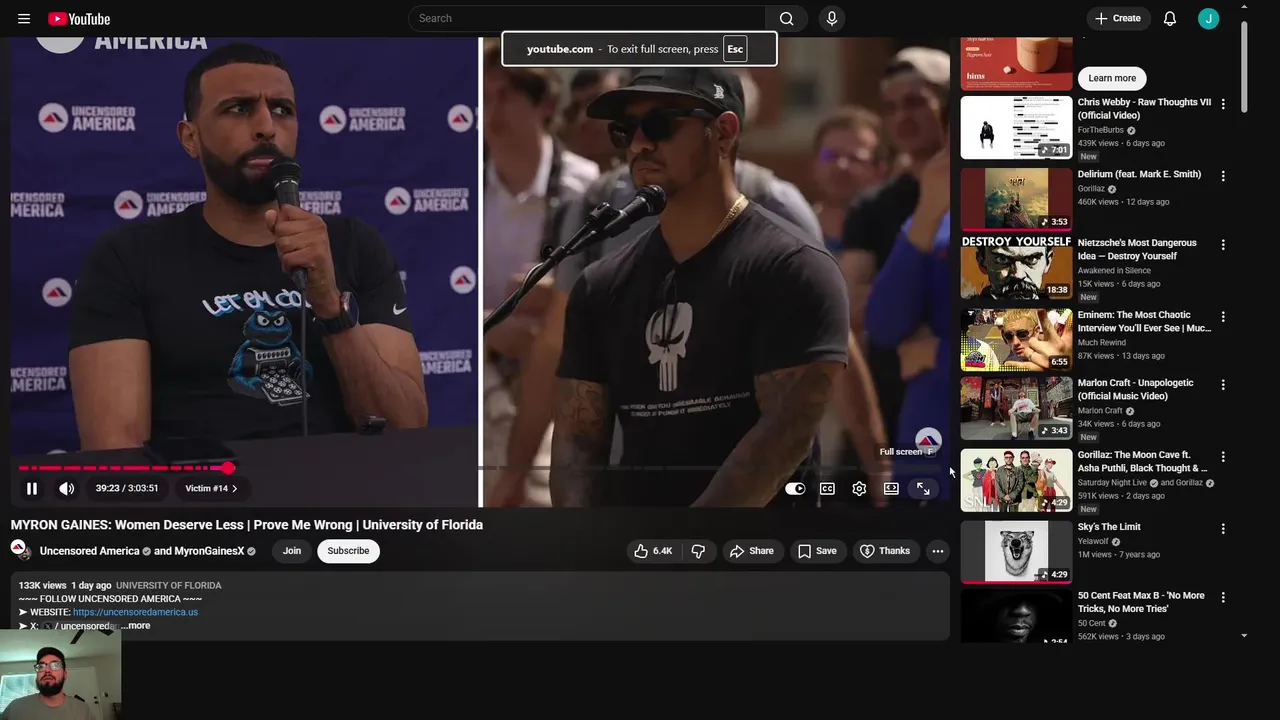Save video to a playlist
Screen dimensions: 1280x720
pos(817,551)
